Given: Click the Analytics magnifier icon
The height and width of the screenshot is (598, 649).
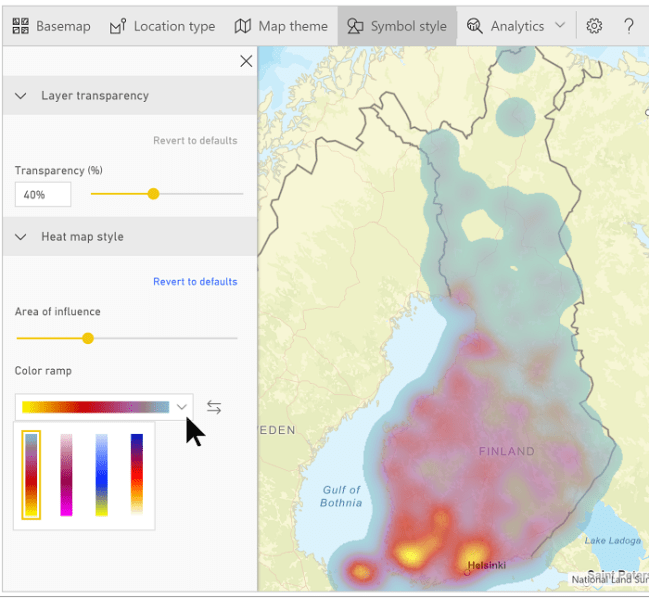Looking at the screenshot, I should pyautogui.click(x=475, y=26).
